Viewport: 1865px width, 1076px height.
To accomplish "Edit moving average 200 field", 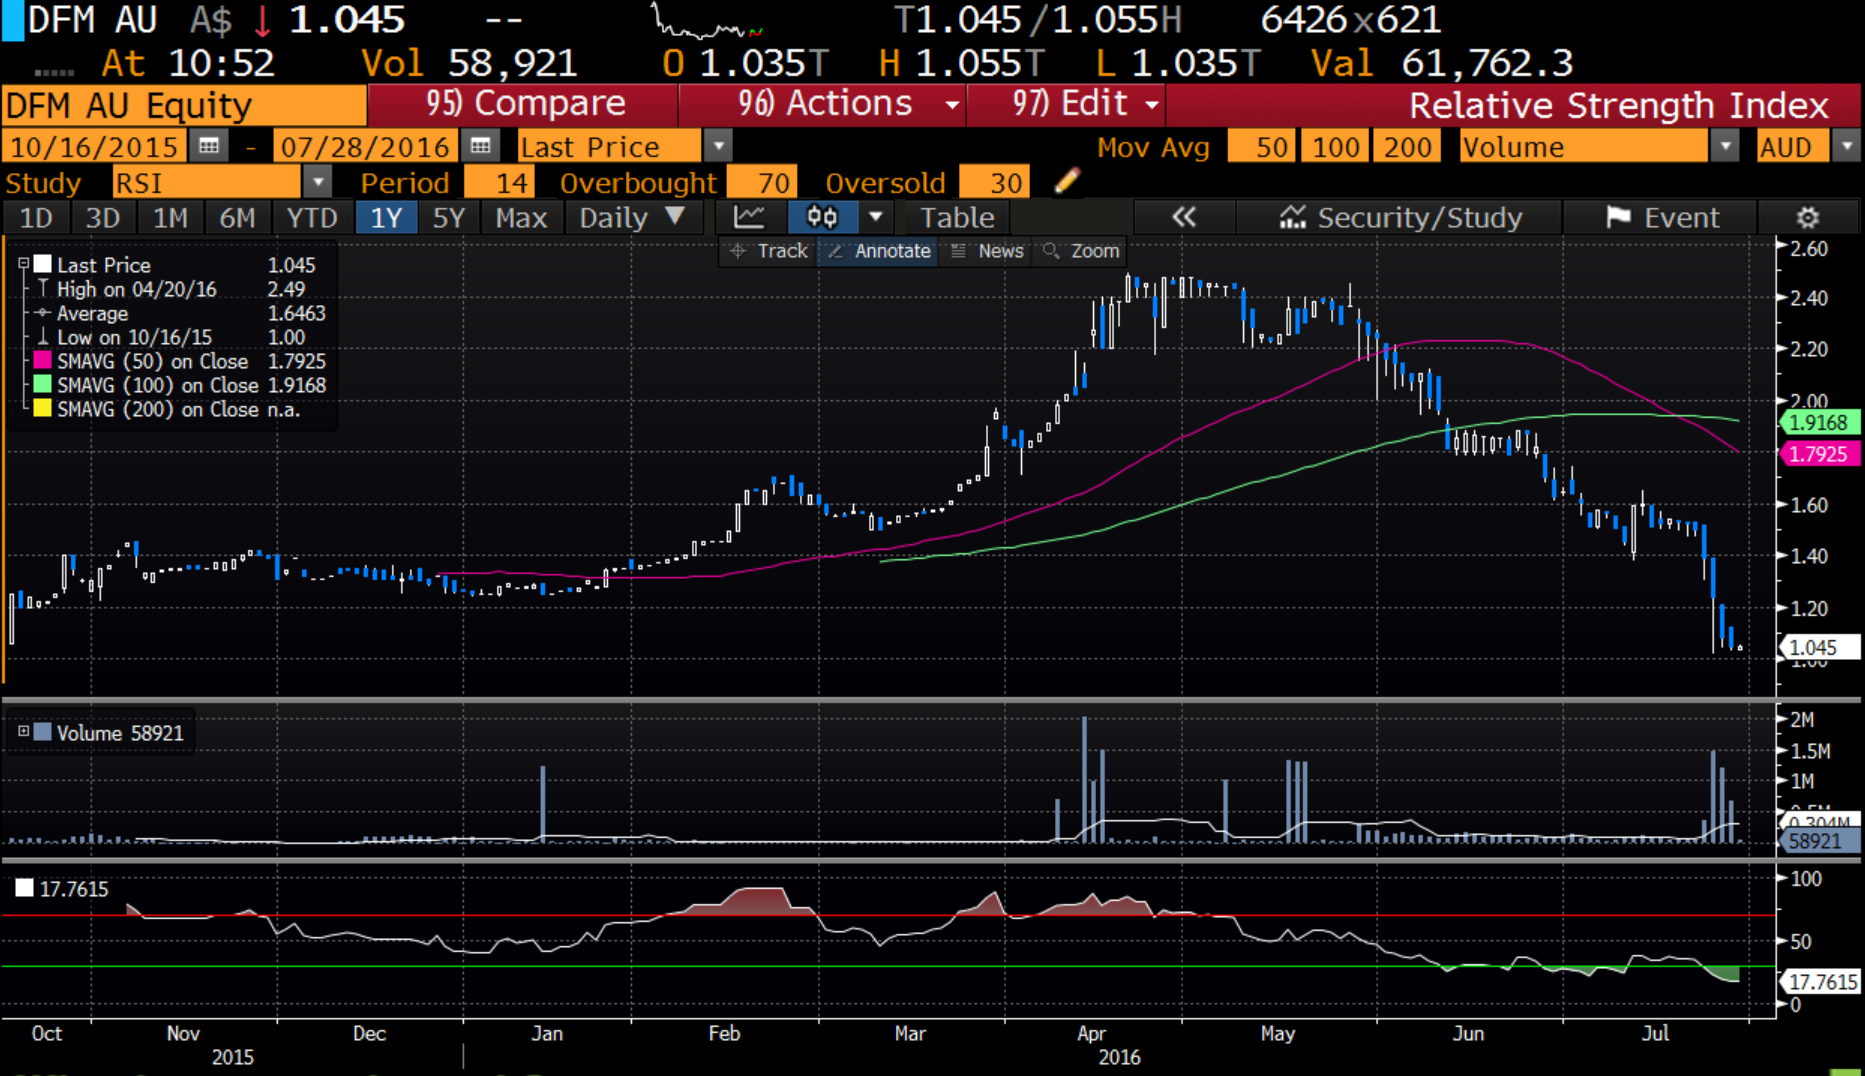I will click(x=1408, y=146).
